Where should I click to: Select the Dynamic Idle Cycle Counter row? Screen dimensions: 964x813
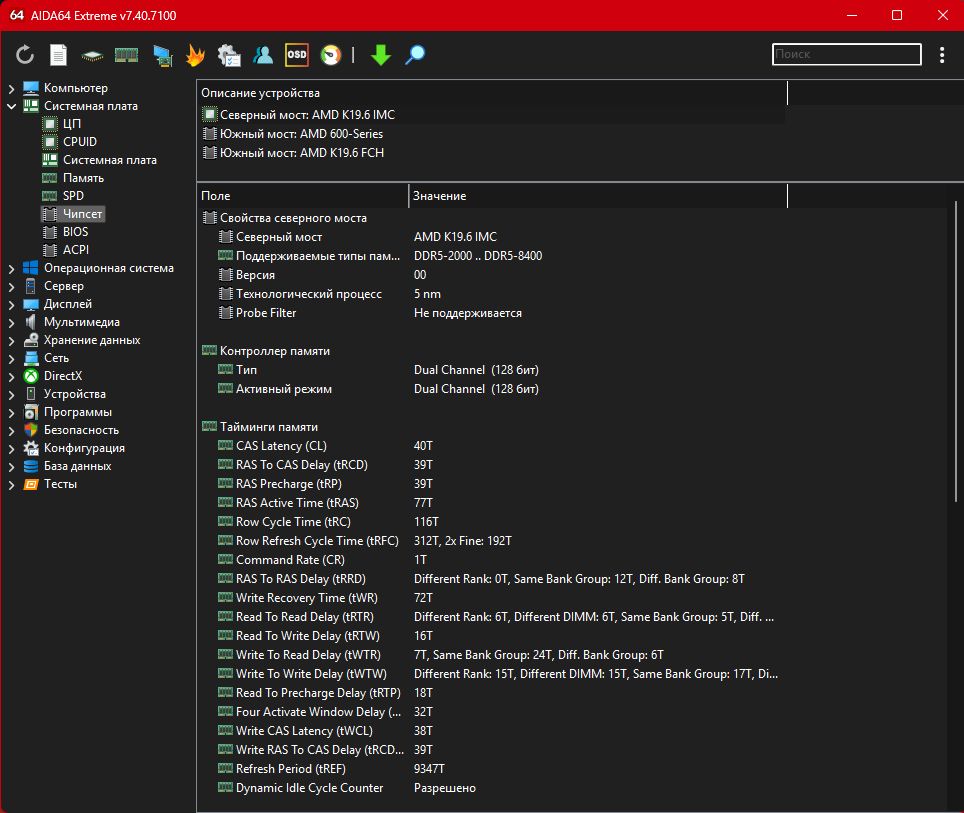coord(492,788)
